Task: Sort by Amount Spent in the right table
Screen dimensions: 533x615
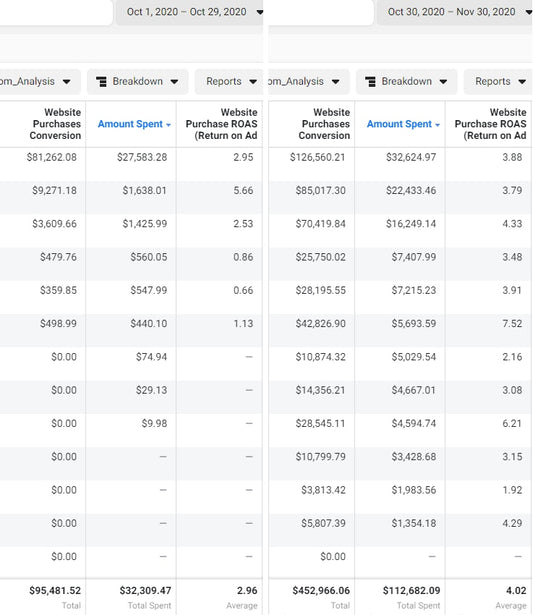Action: pyautogui.click(x=403, y=124)
